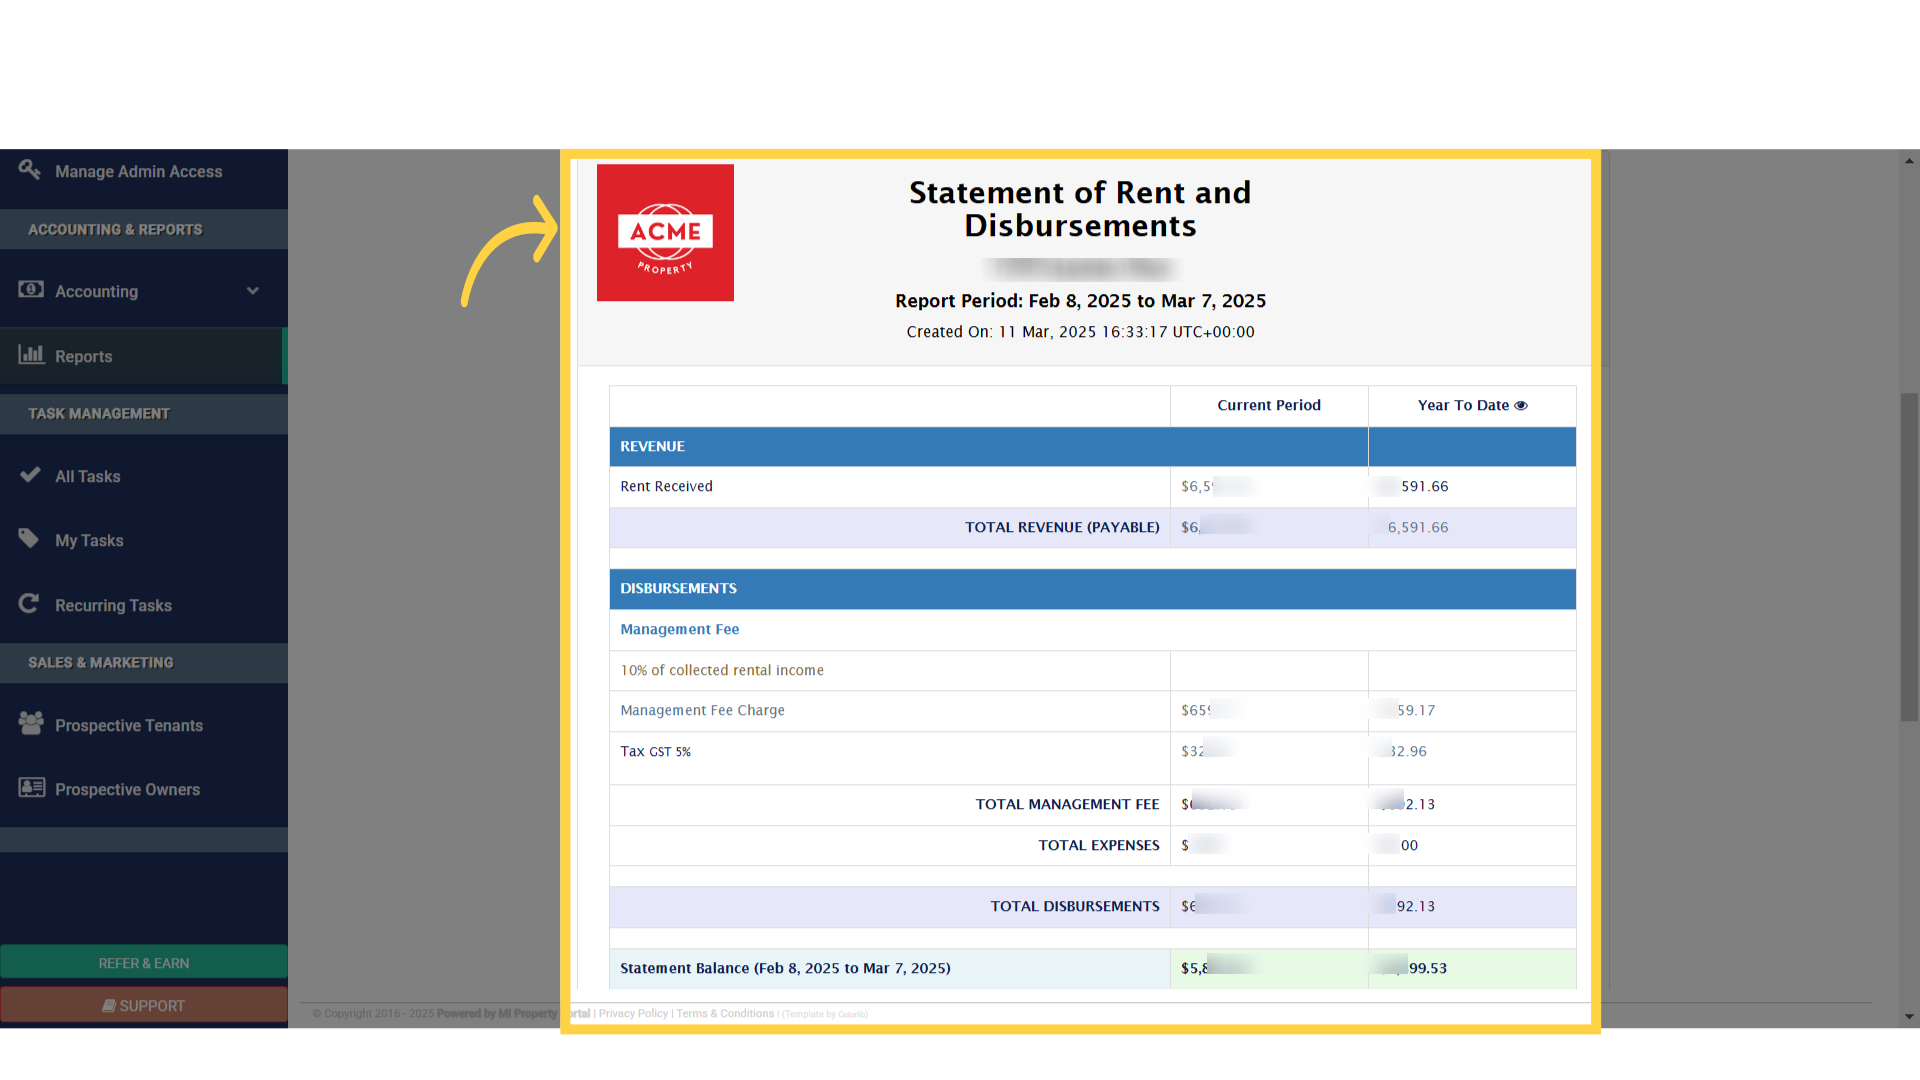Viewport: 1920px width, 1080px height.
Task: Expand the Accounting menu chevron
Action: coord(253,291)
